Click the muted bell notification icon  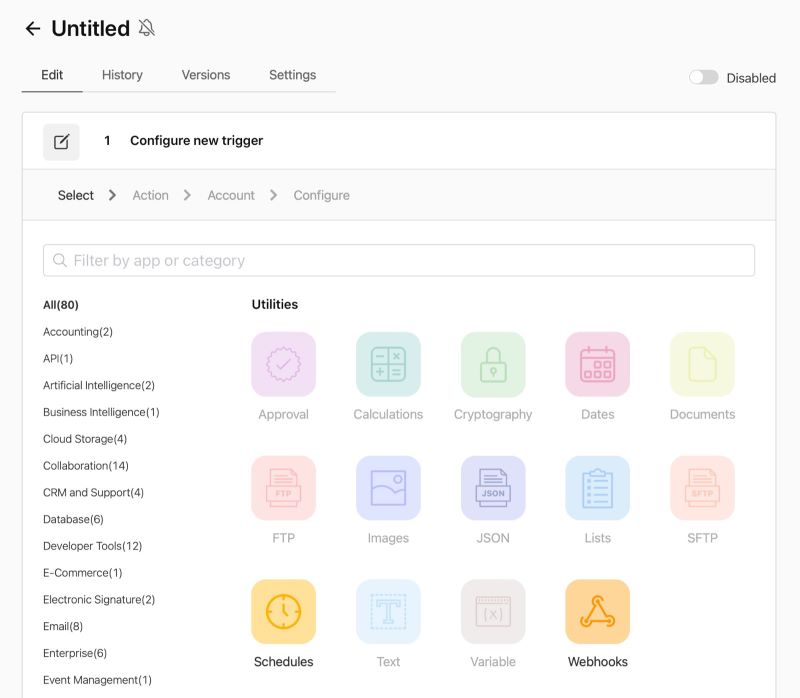[146, 28]
